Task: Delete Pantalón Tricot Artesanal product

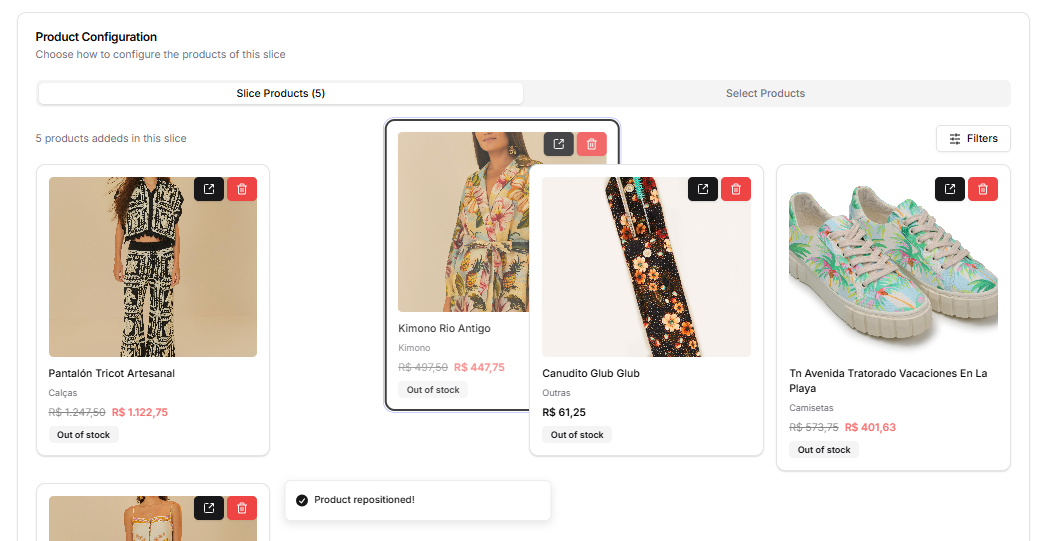Action: [242, 189]
